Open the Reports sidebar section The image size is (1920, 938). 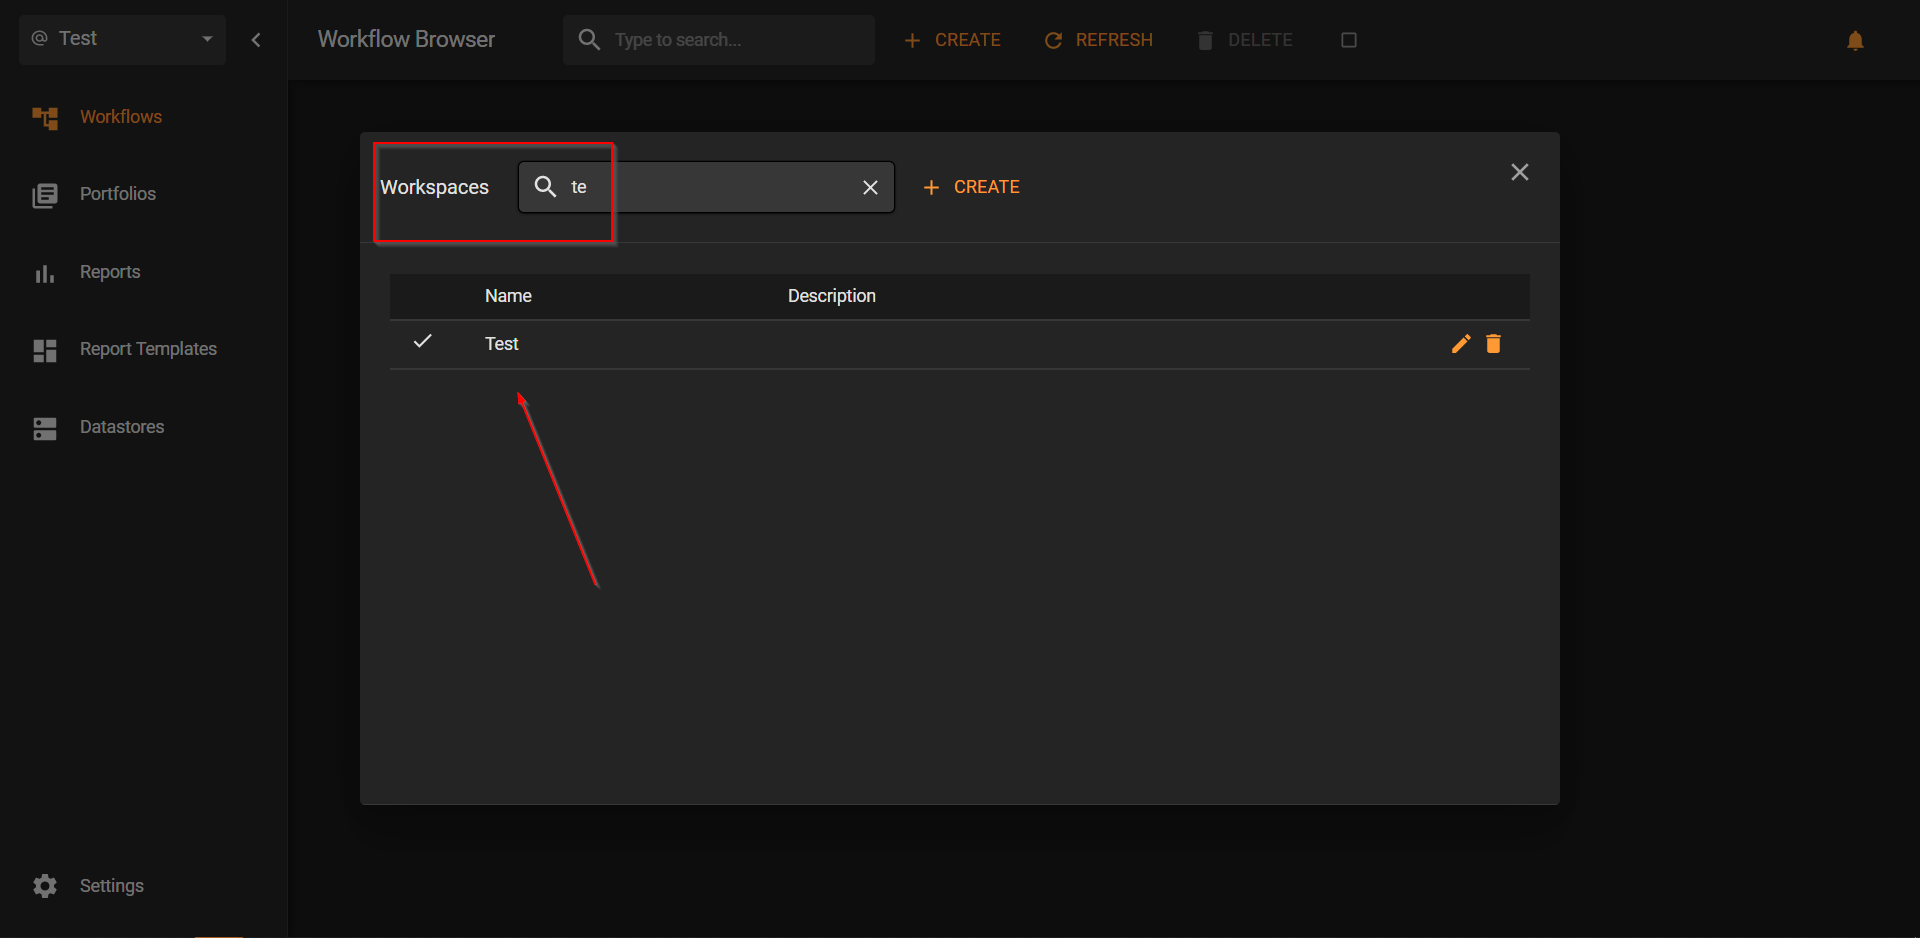109,272
